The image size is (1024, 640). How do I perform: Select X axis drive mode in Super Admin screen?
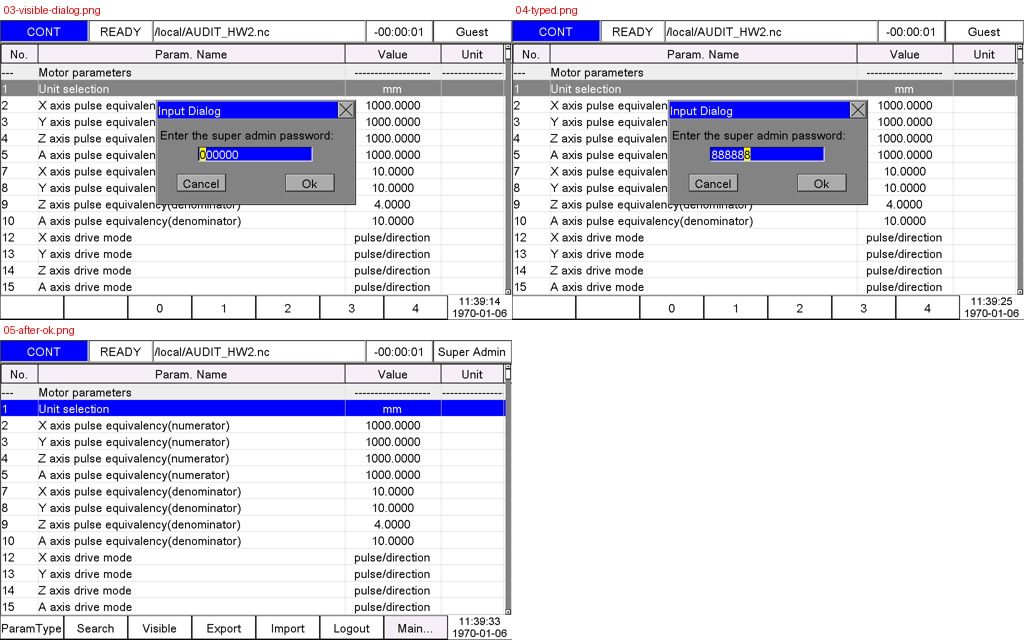pyautogui.click(x=253, y=557)
